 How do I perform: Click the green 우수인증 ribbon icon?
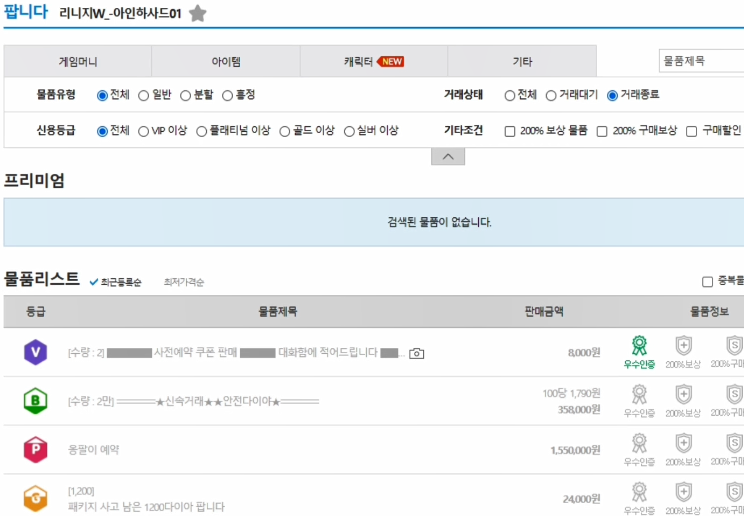[639, 346]
